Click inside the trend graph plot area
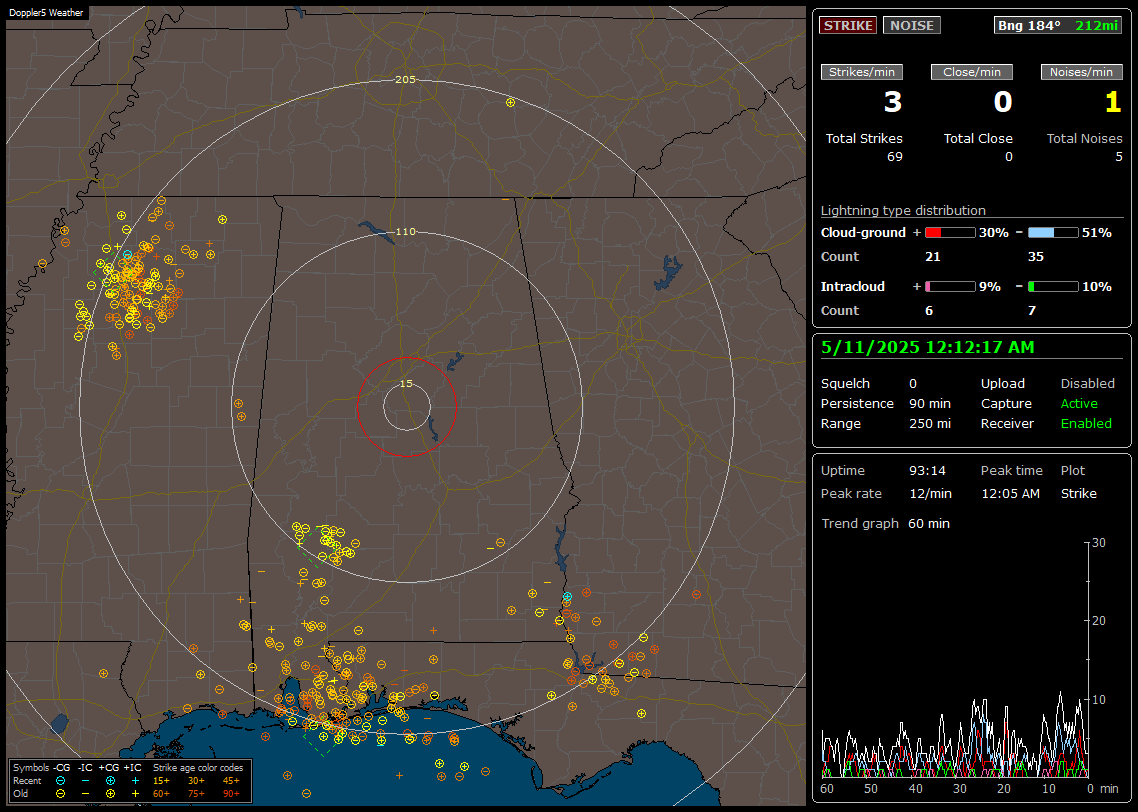Image resolution: width=1138 pixels, height=812 pixels. (x=955, y=660)
